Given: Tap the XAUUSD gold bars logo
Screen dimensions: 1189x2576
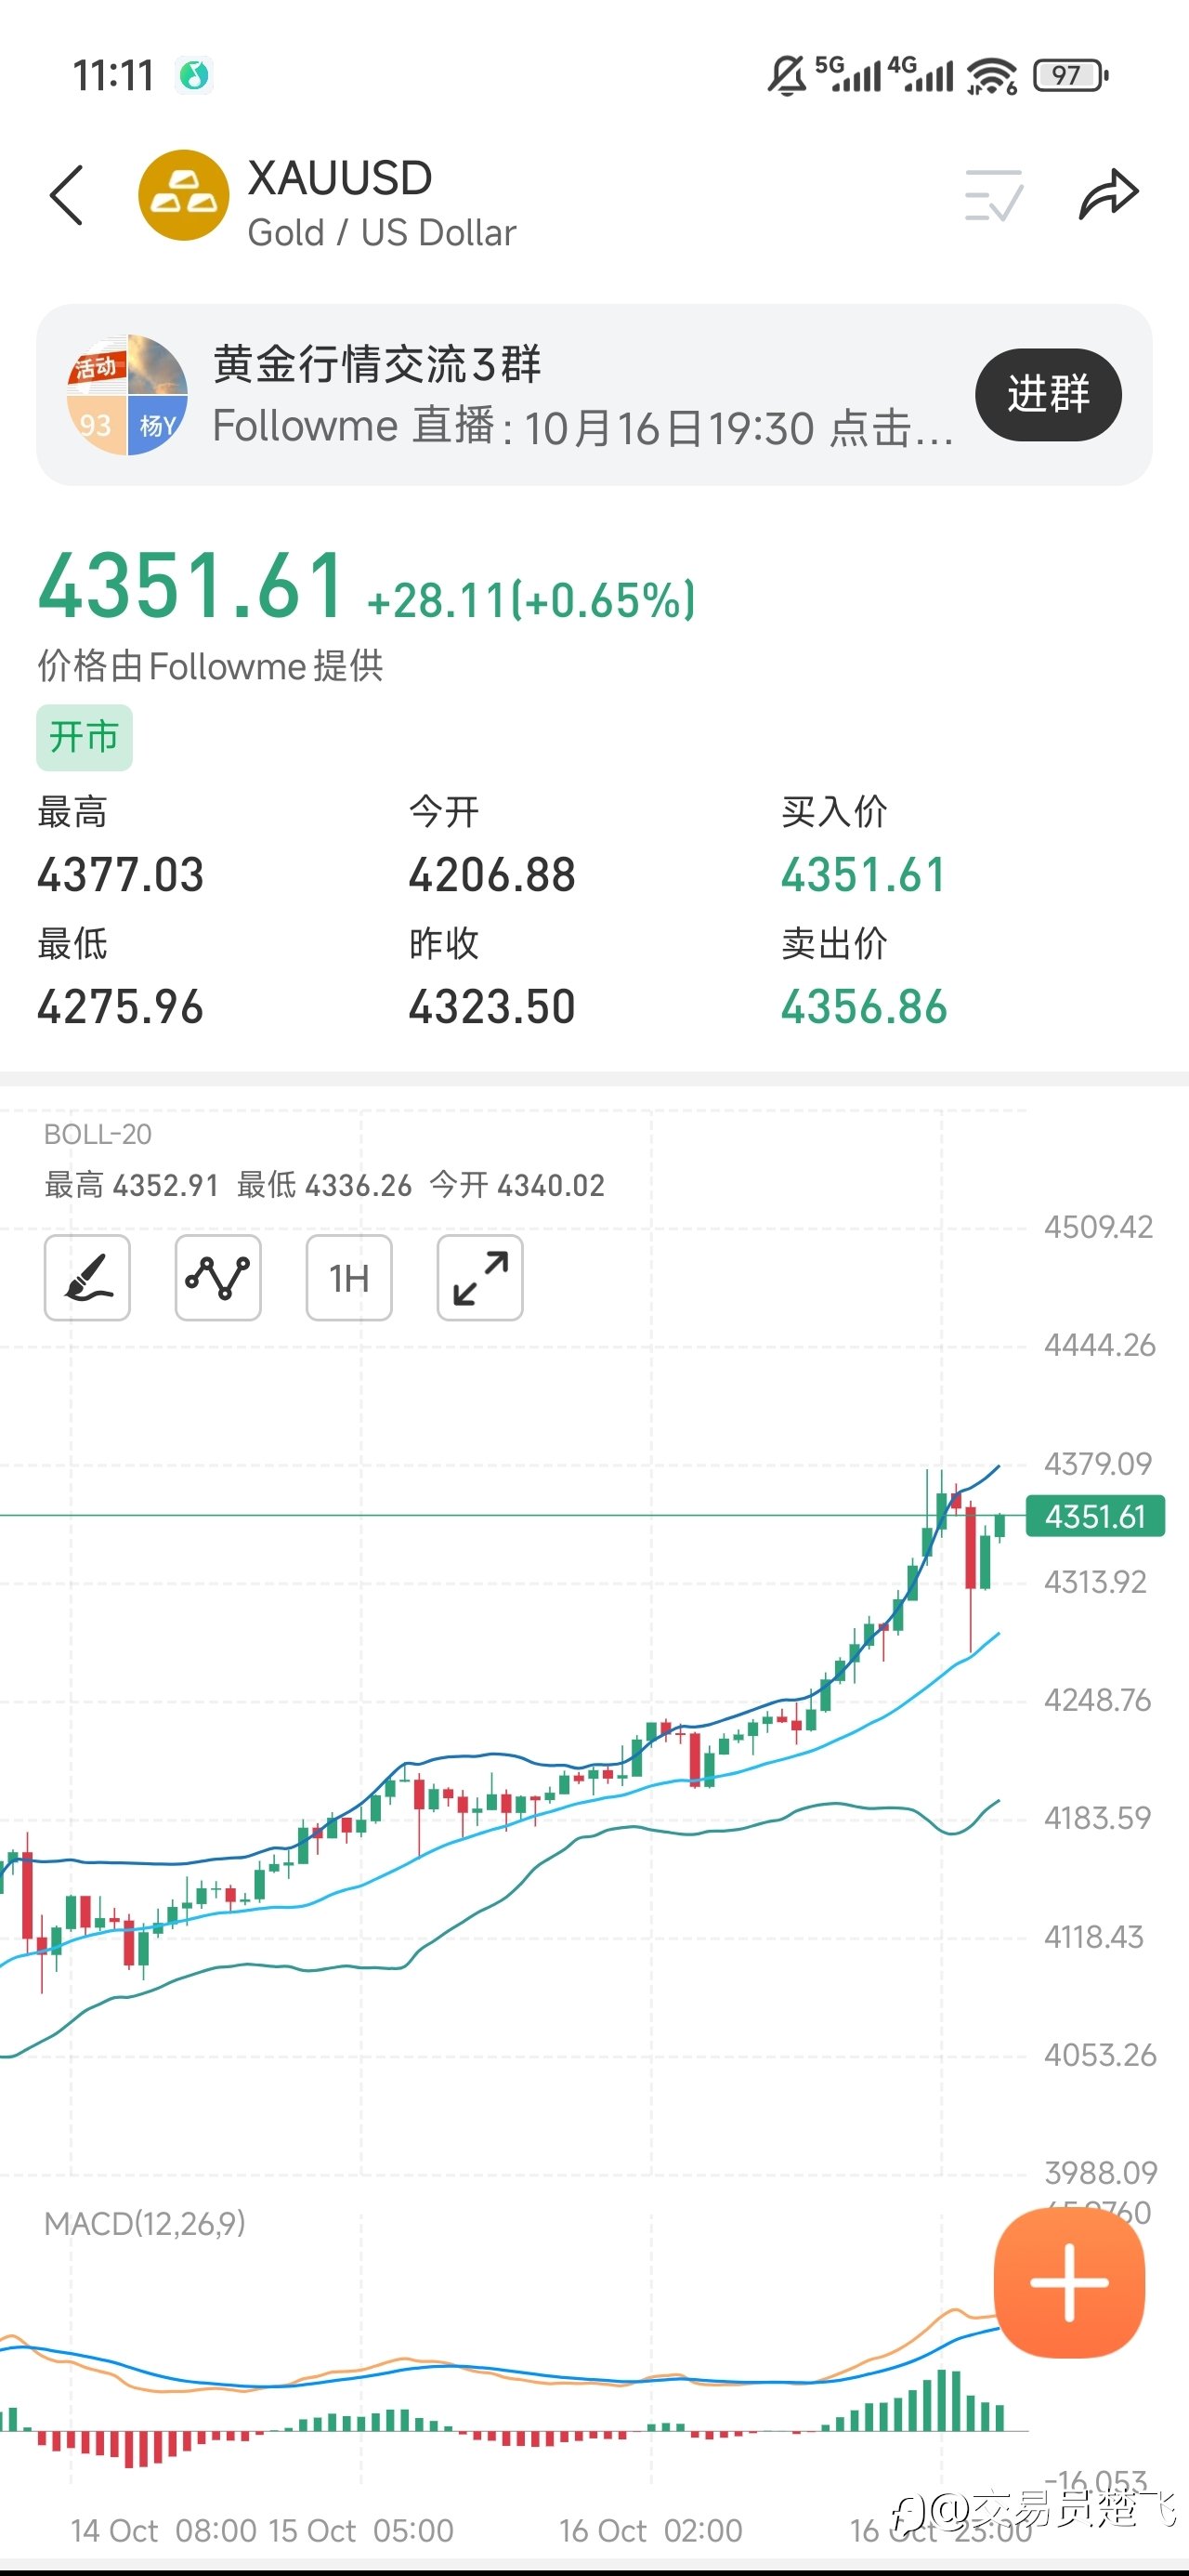Looking at the screenshot, I should point(183,195).
